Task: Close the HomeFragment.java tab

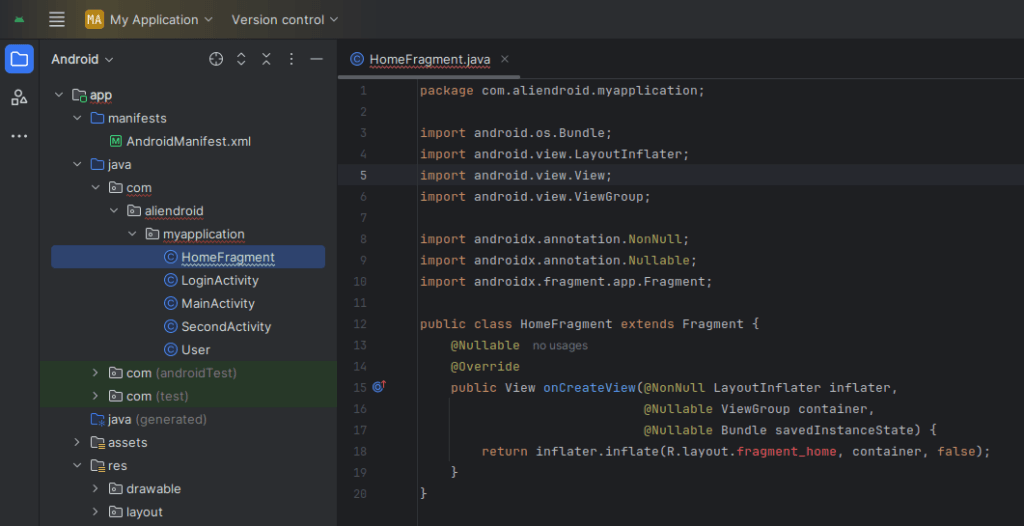Action: click(x=504, y=59)
